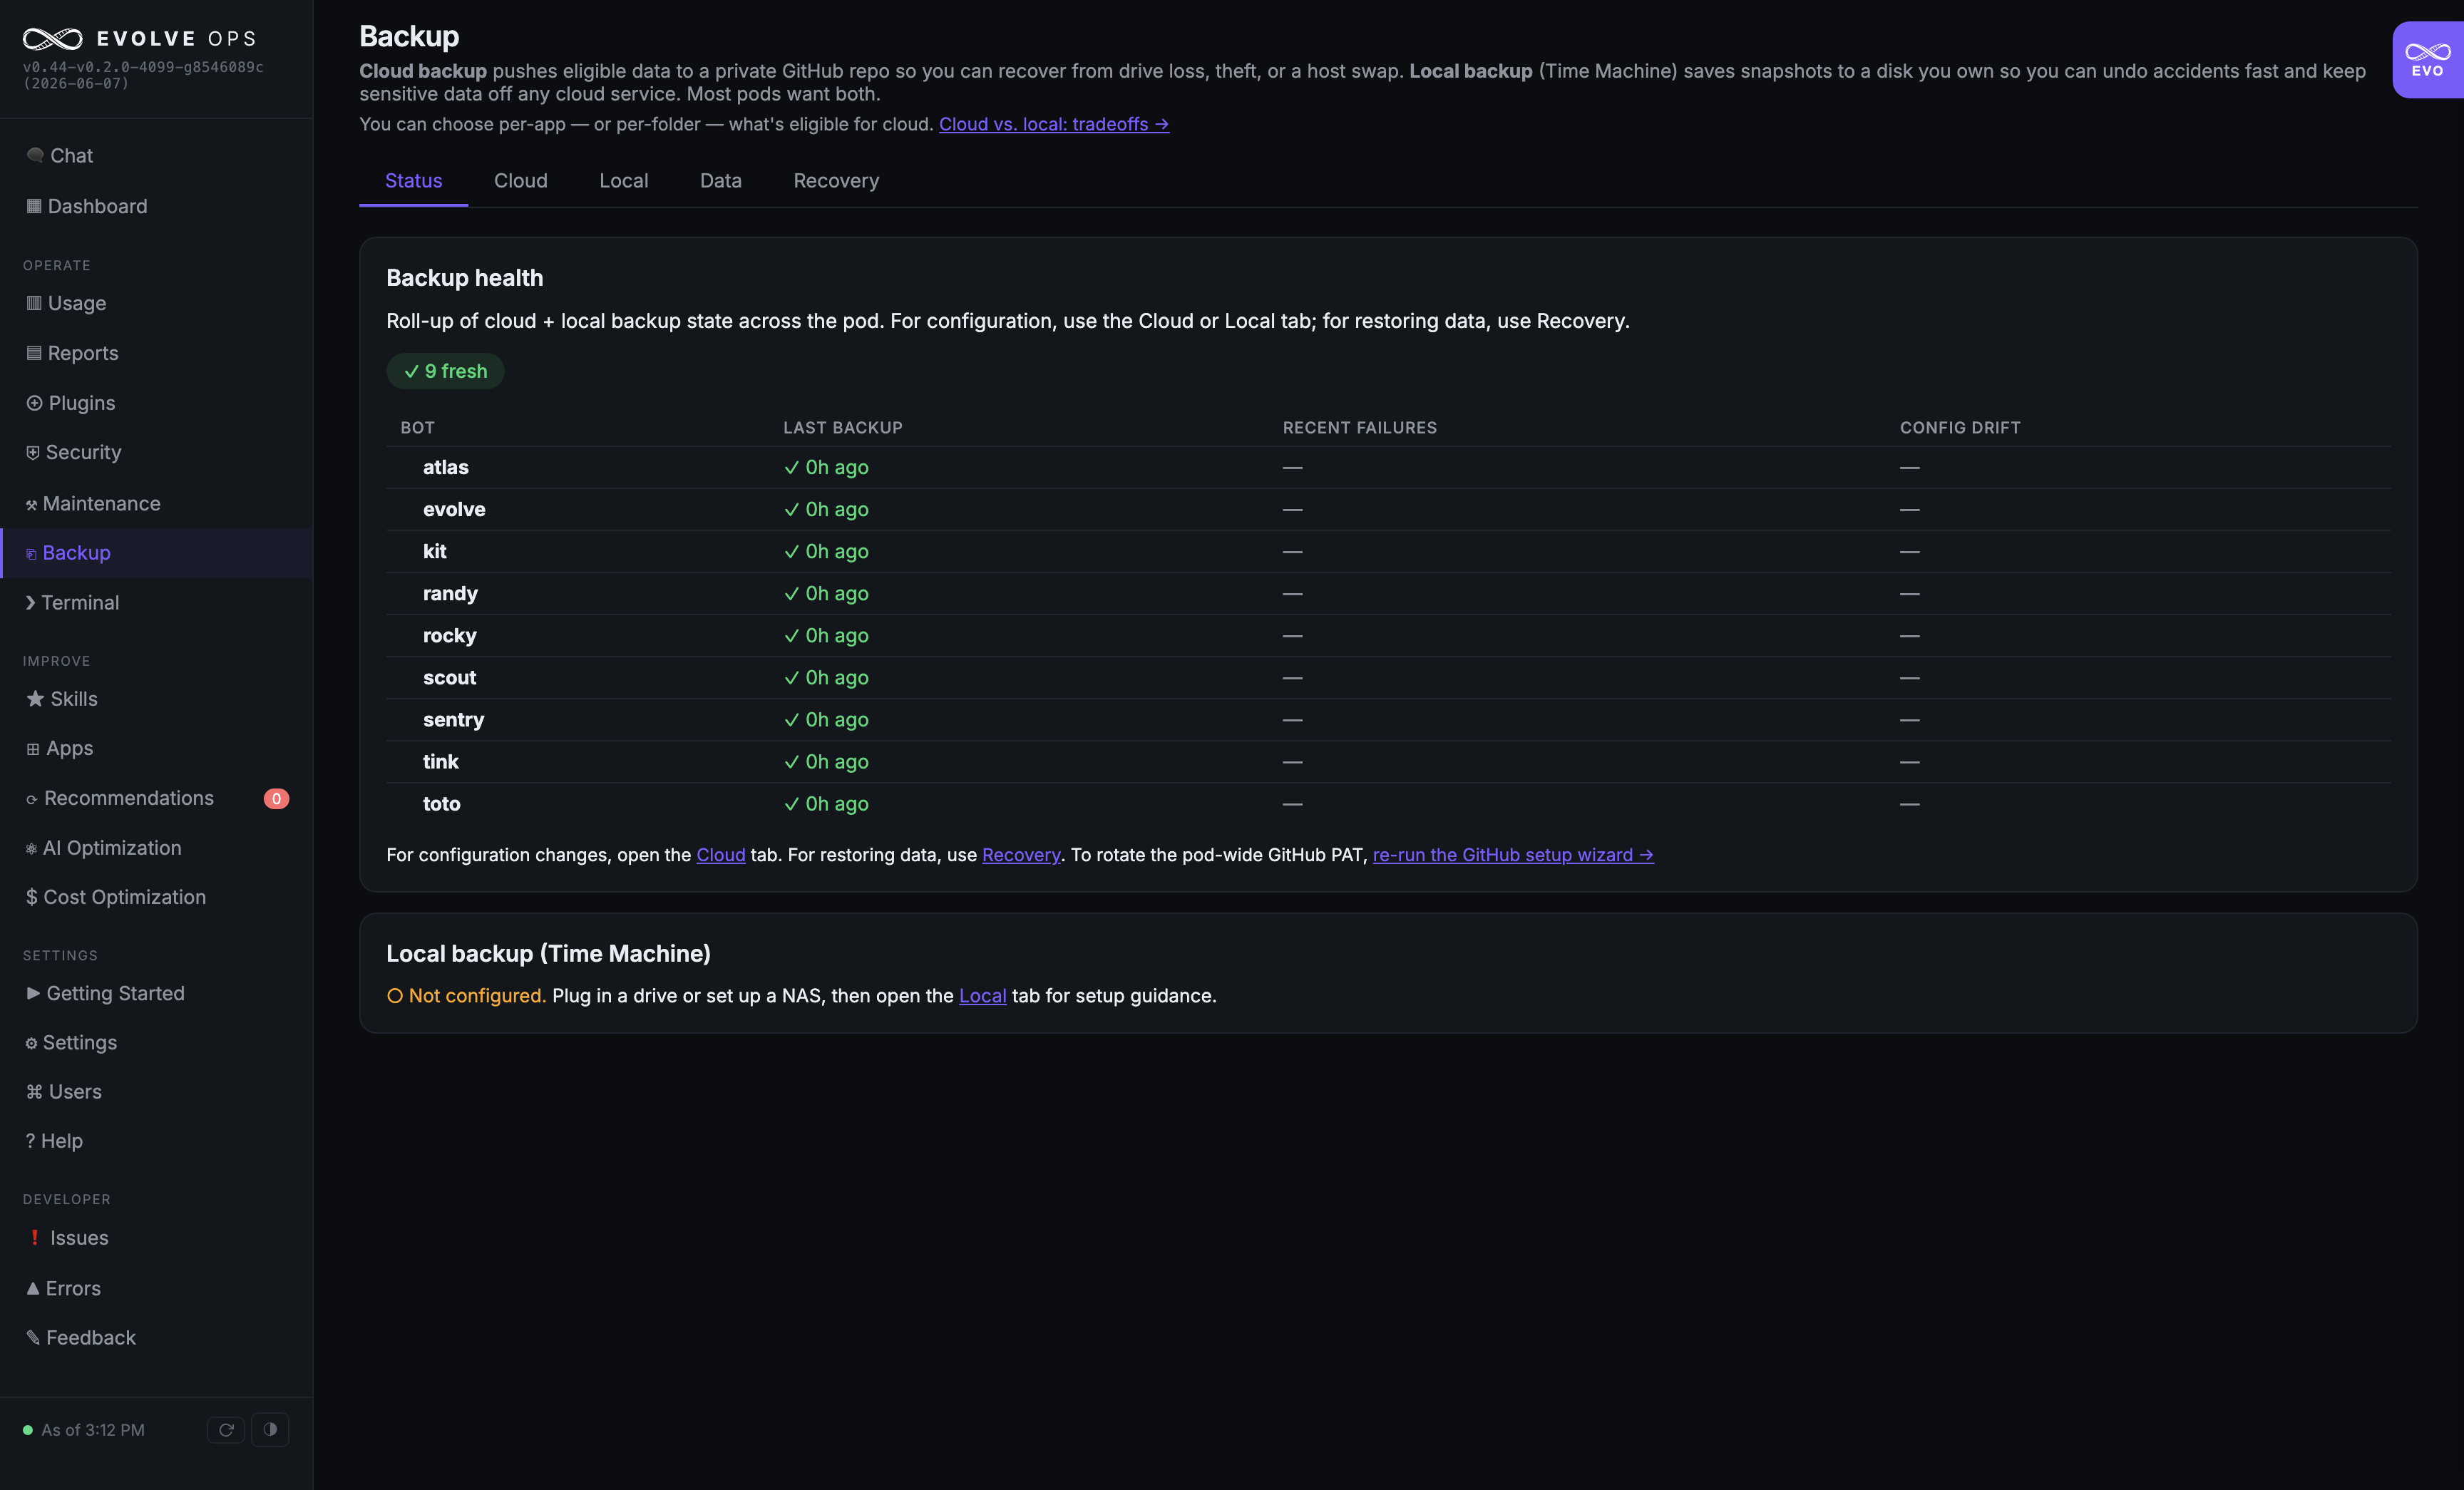Click the RECENT FAILURES column header

point(1359,427)
